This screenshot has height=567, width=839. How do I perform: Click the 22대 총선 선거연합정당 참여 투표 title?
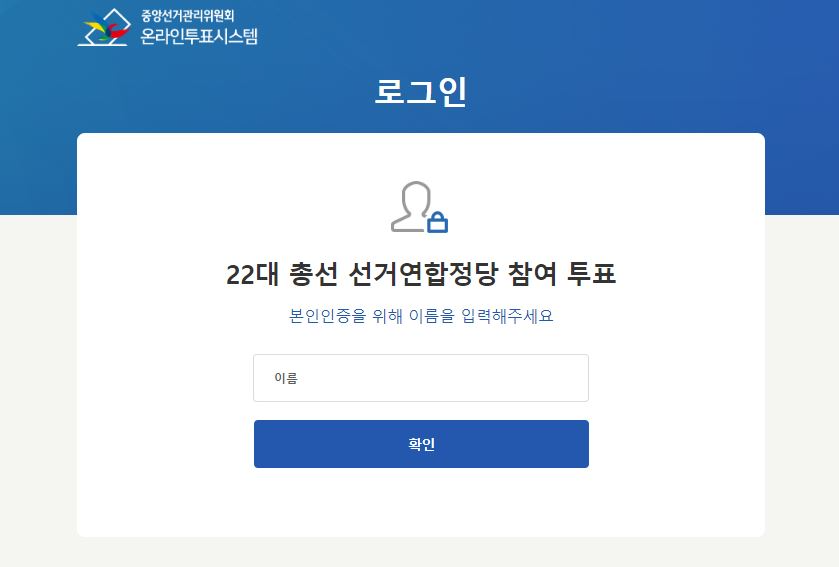coord(421,274)
